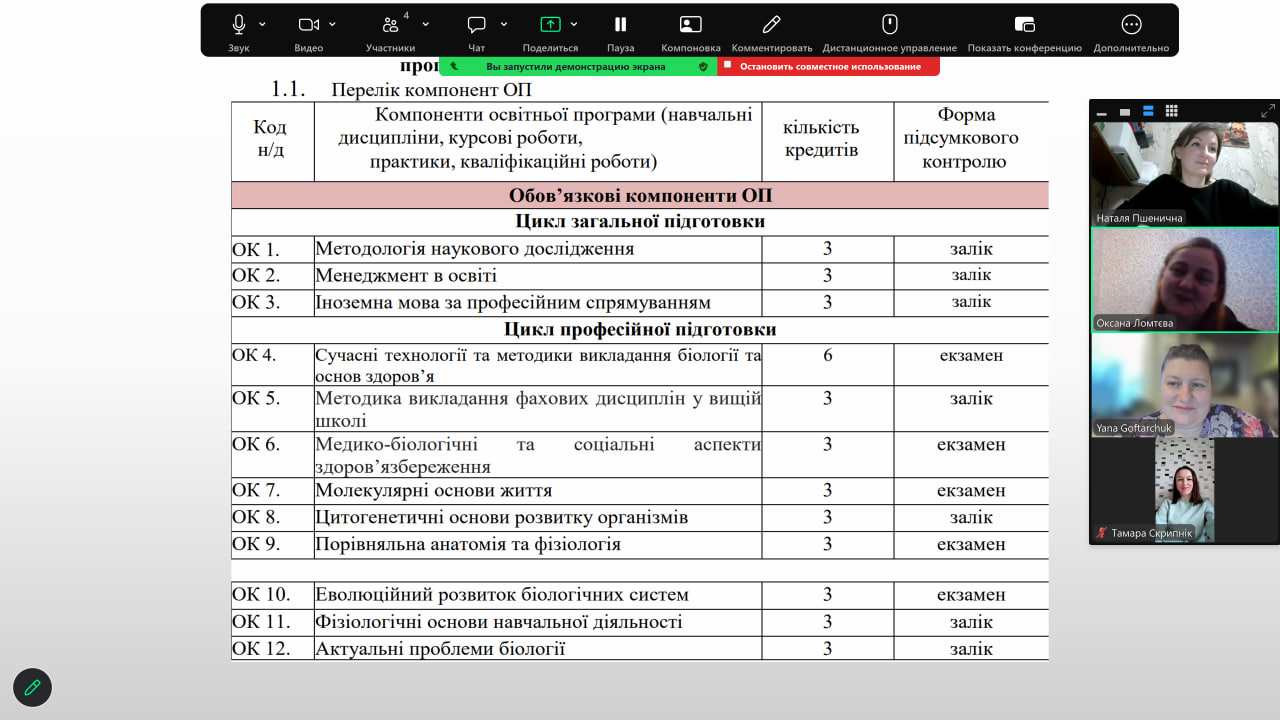The width and height of the screenshot is (1280, 720).
Task: Toggle the camera with Видео icon
Action: pyautogui.click(x=309, y=25)
